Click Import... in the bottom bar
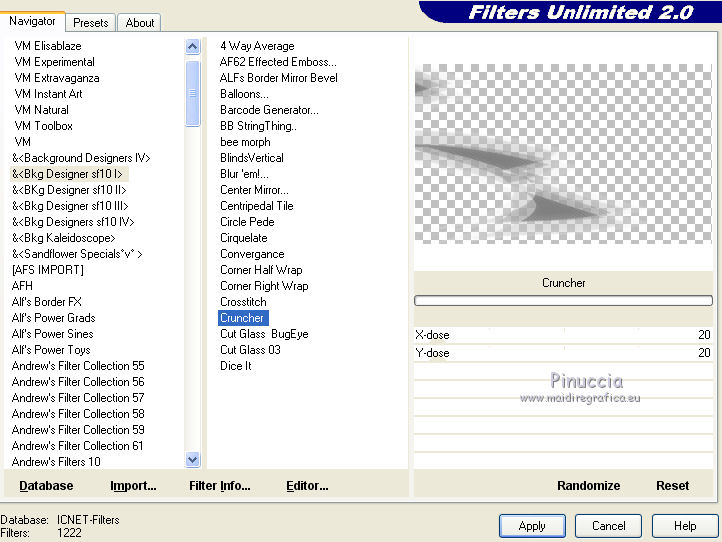 133,486
